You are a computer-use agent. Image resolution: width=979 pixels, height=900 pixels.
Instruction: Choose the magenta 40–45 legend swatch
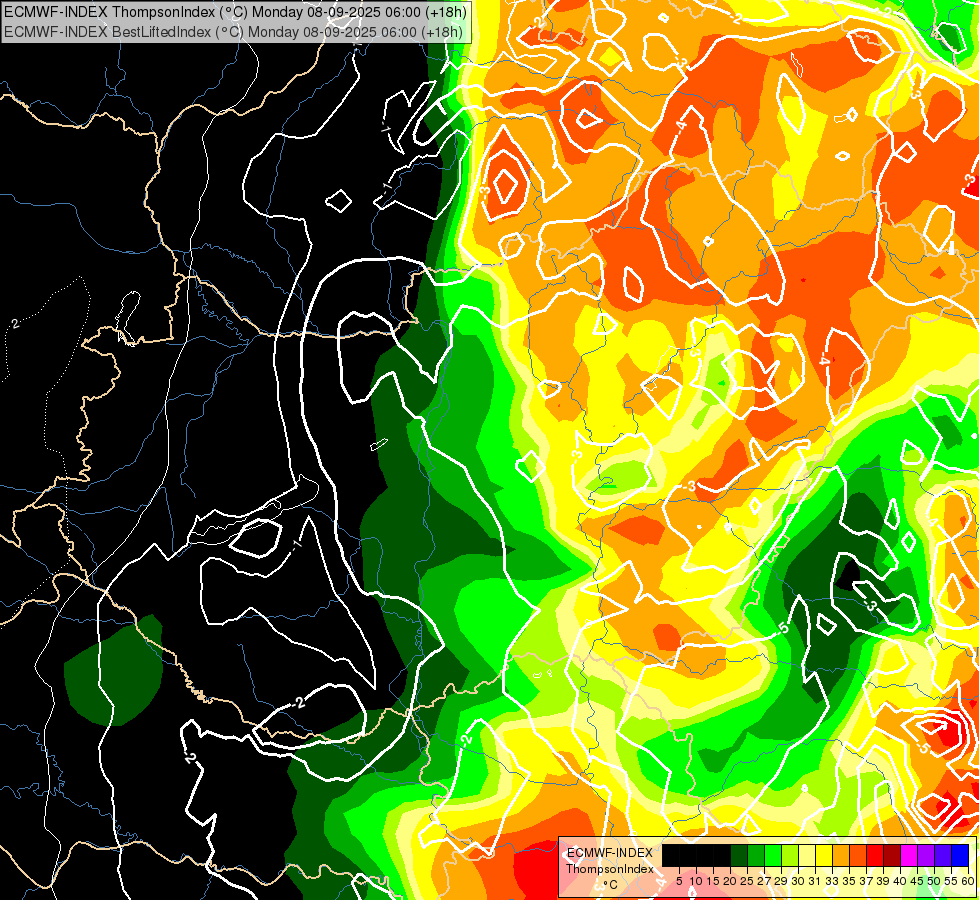tap(909, 855)
